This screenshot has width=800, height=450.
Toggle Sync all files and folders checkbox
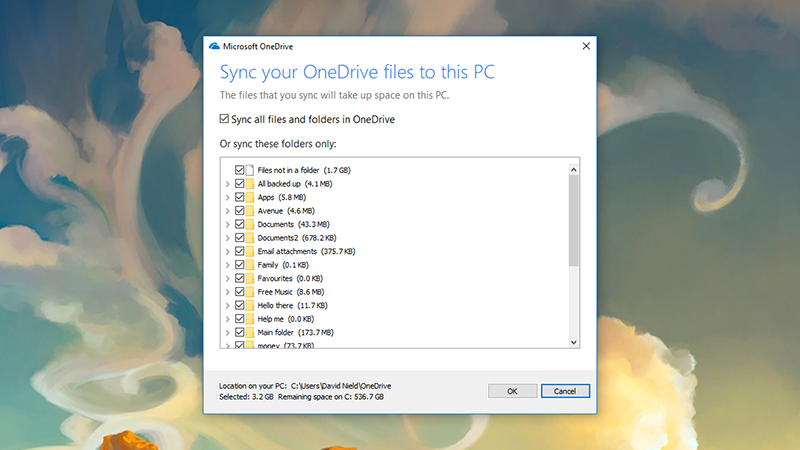click(x=224, y=119)
